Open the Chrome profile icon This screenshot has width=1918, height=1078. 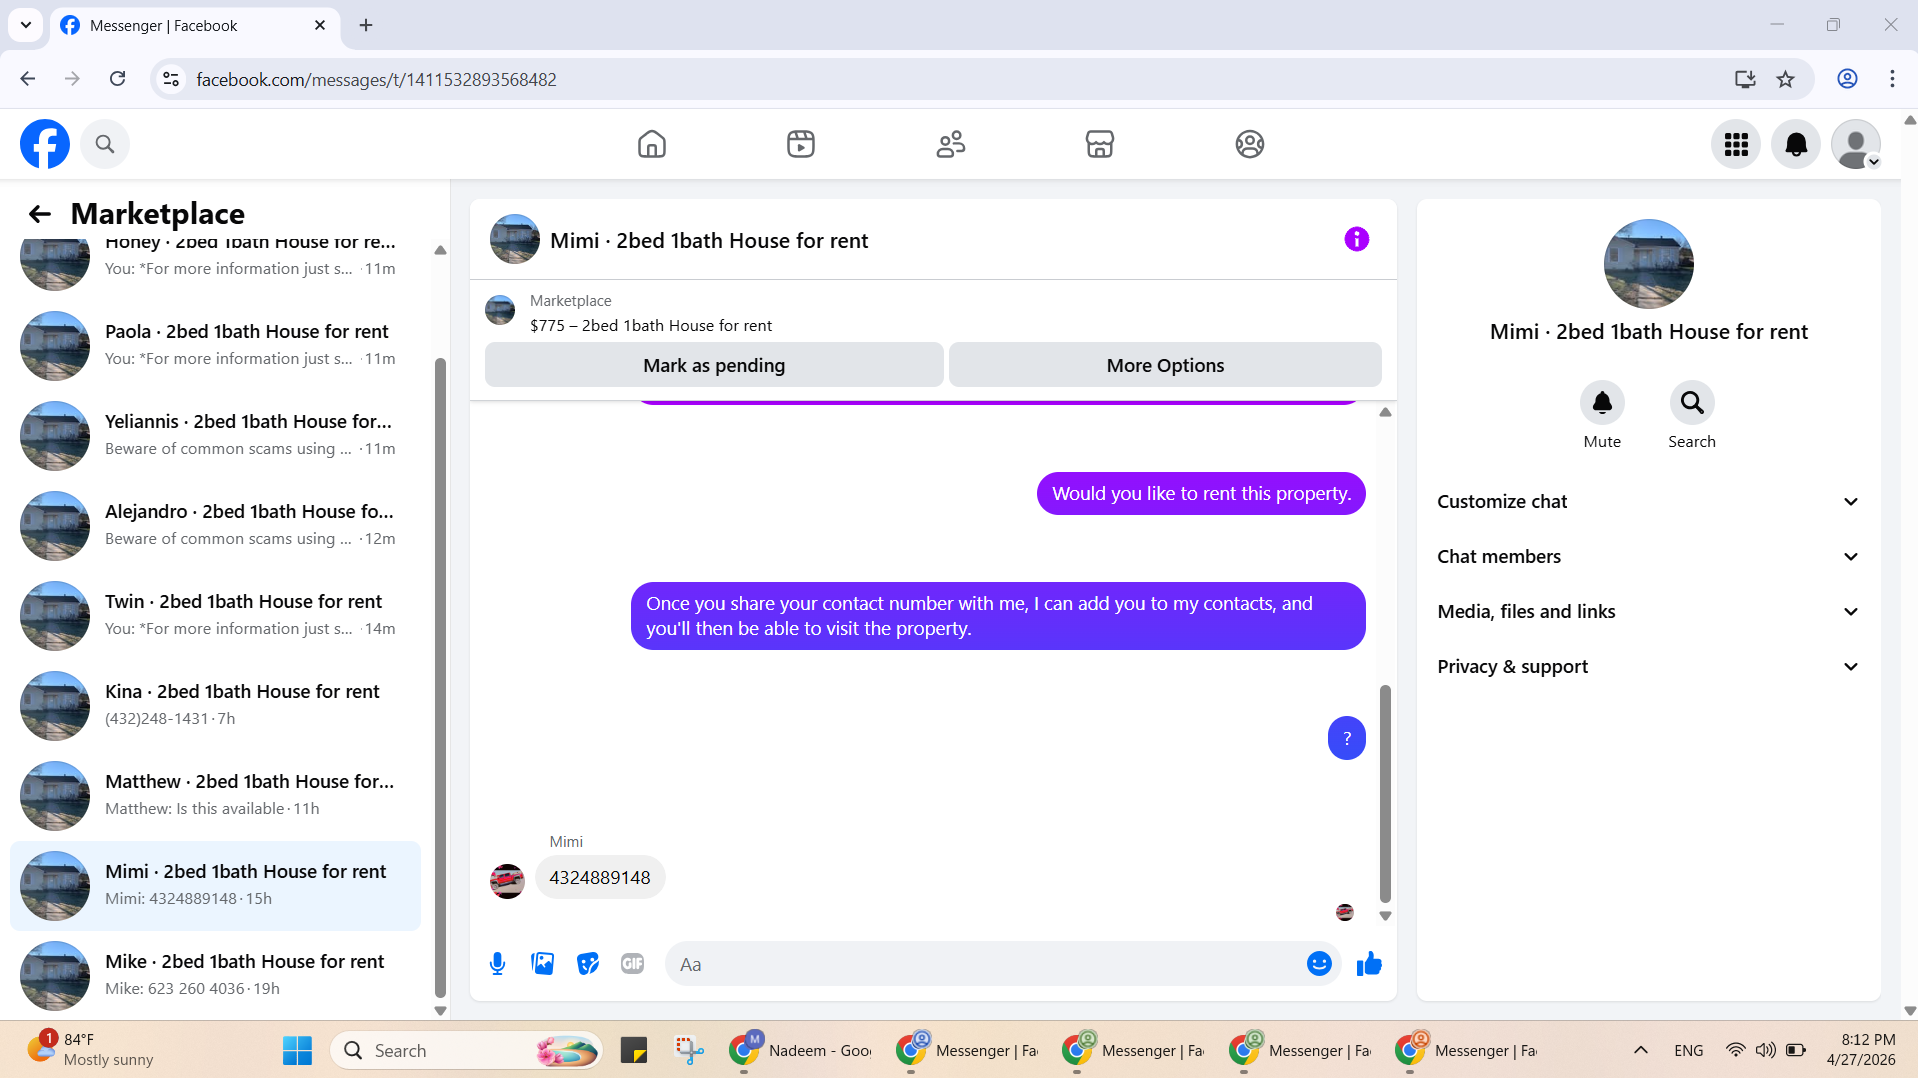(x=1847, y=79)
